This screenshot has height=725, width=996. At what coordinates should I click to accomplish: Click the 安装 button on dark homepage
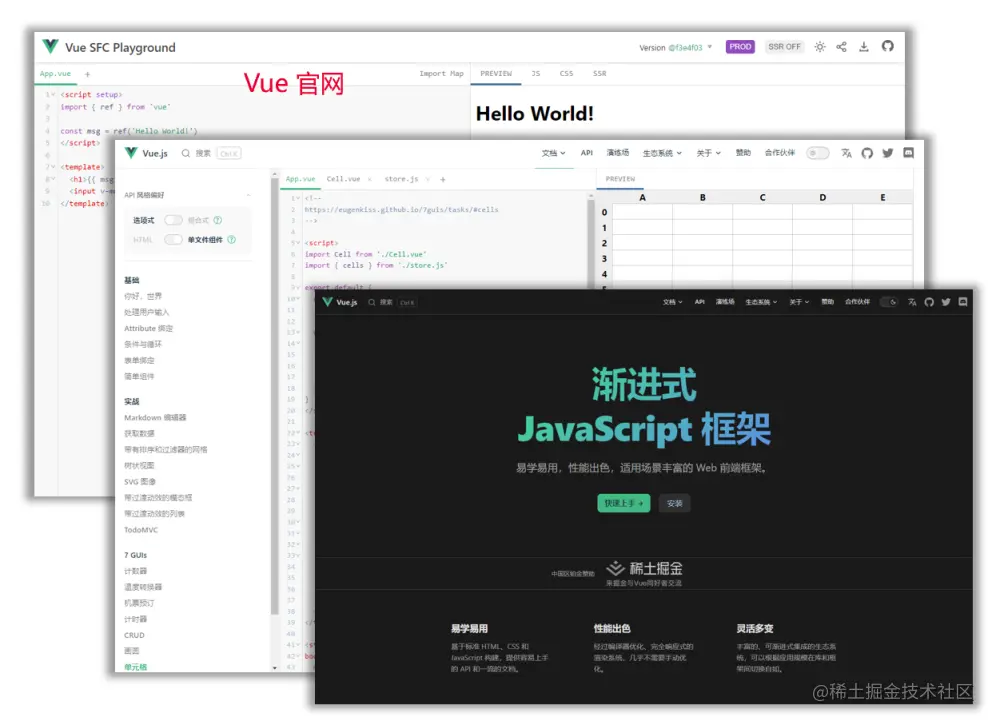pos(675,503)
